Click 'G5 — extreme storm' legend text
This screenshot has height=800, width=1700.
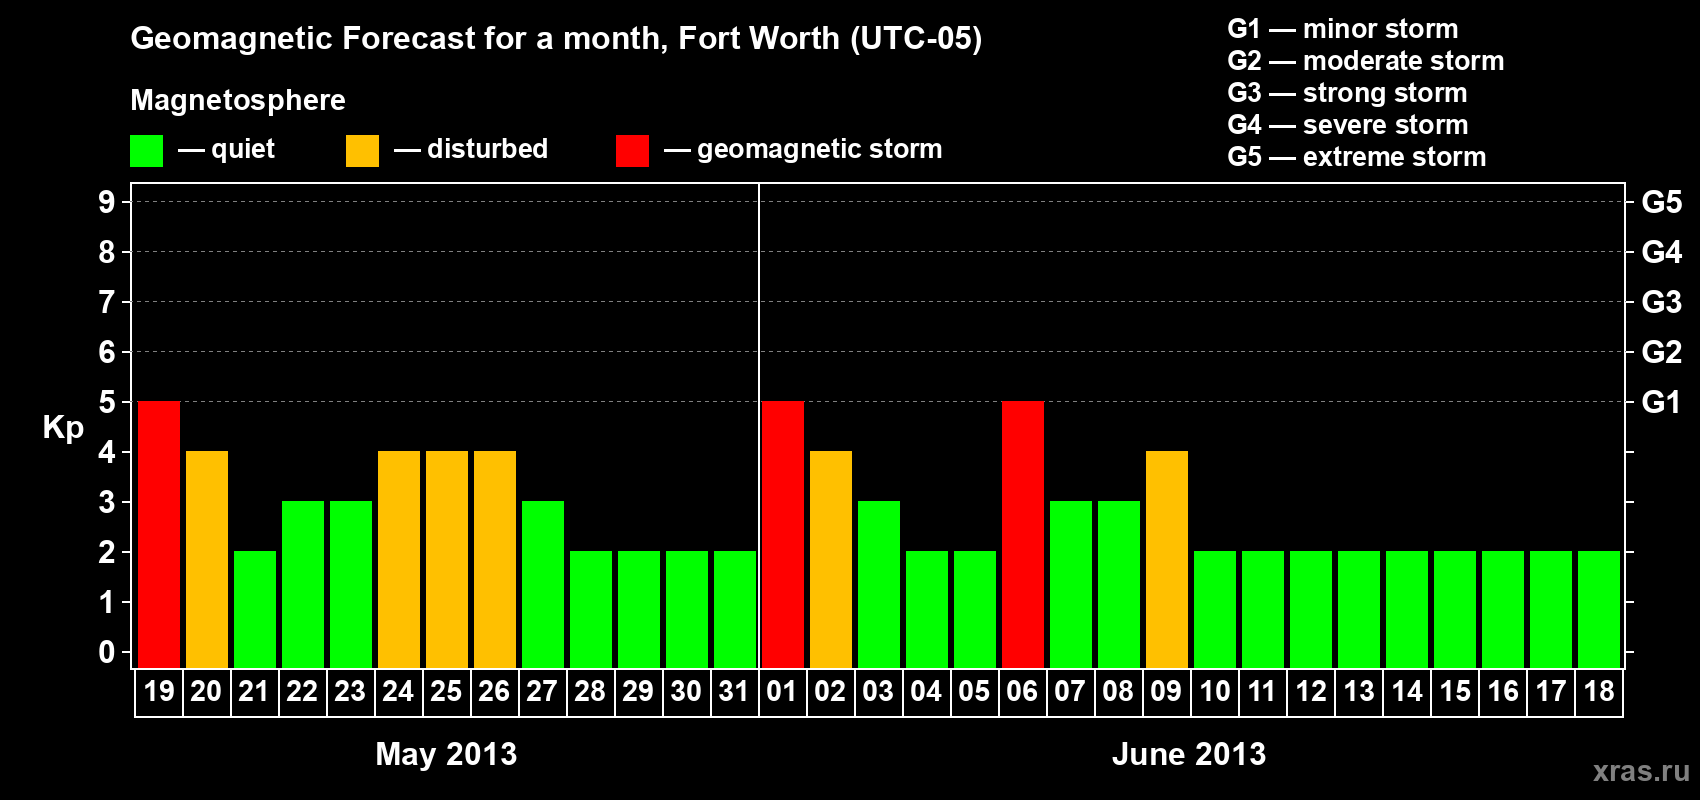click(x=1357, y=157)
